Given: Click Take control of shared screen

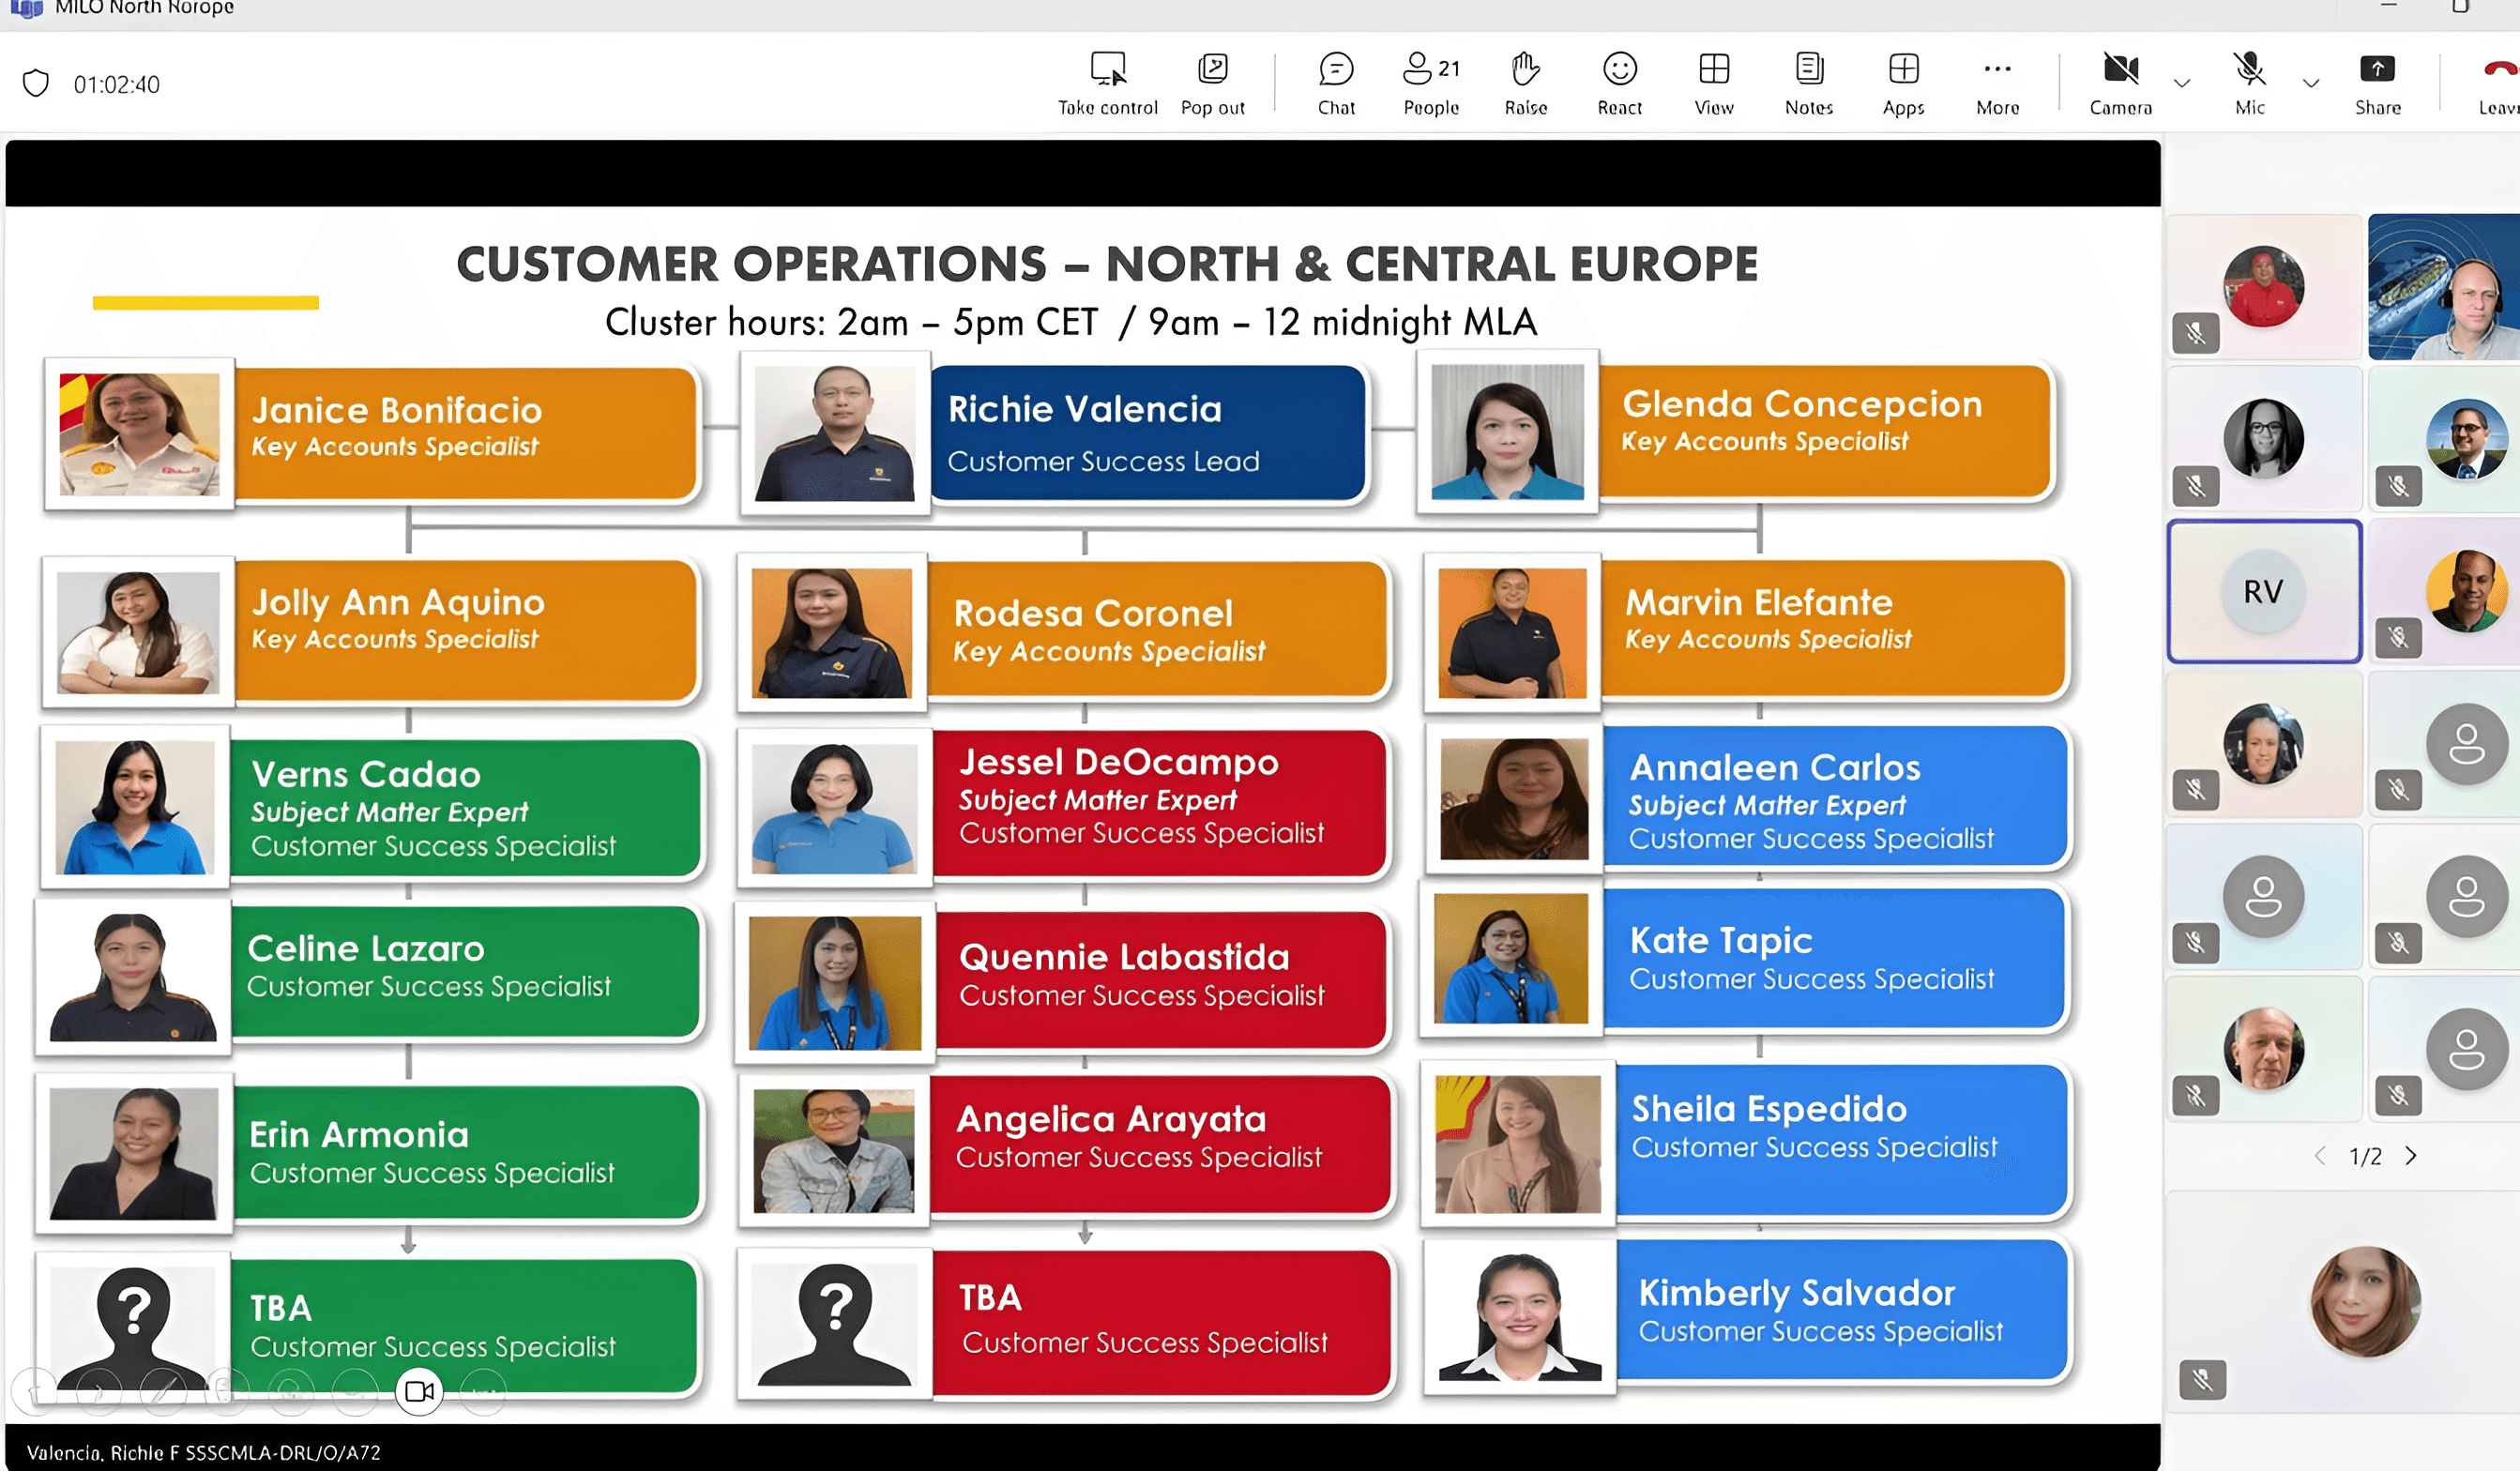Looking at the screenshot, I should pos(1107,84).
